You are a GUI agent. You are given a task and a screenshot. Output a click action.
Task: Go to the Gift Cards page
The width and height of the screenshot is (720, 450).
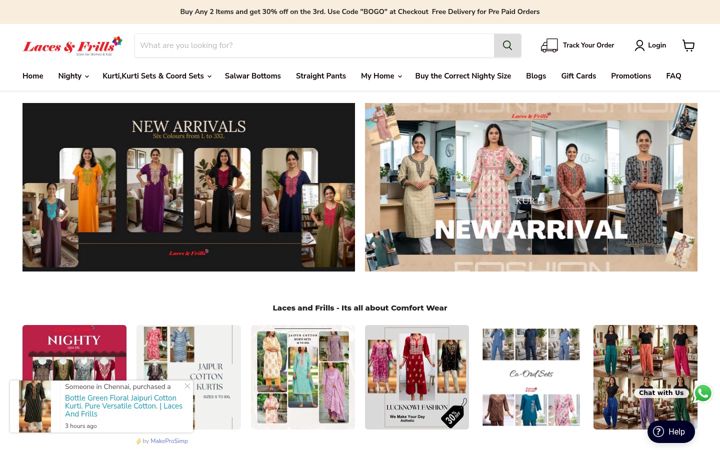pyautogui.click(x=578, y=76)
